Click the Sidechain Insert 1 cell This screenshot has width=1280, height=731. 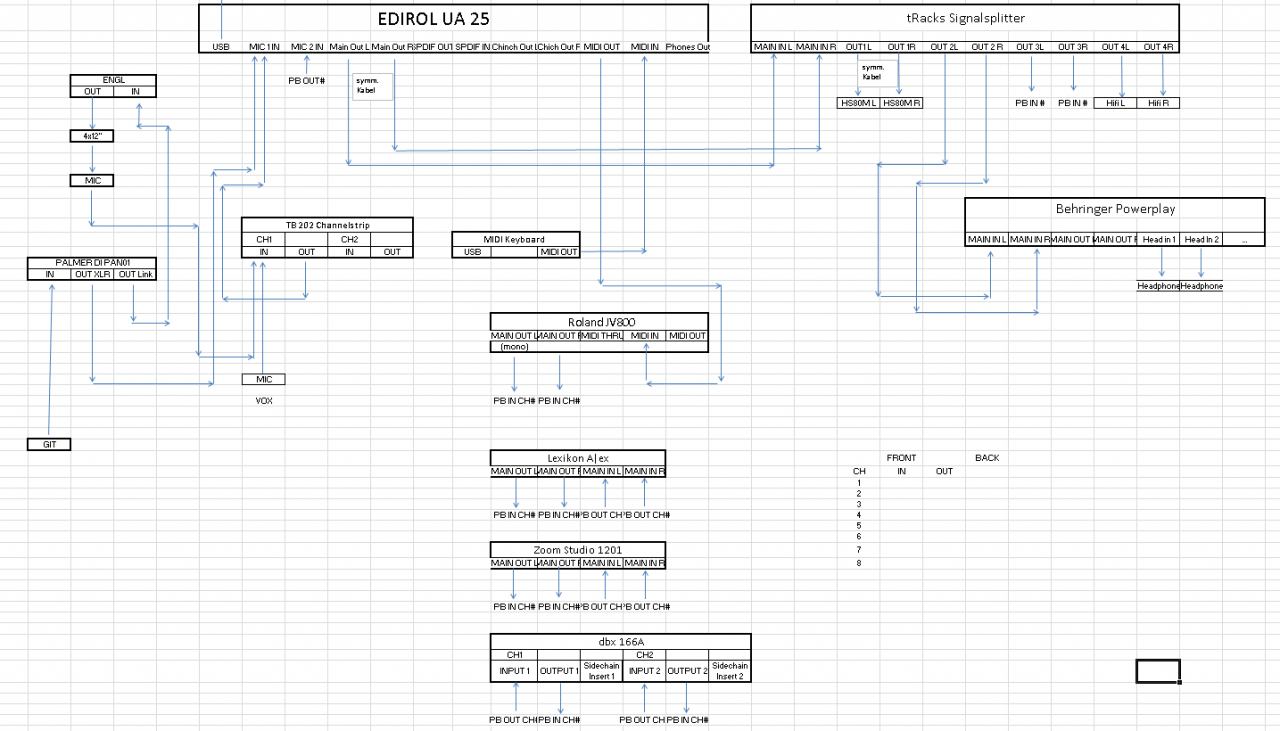pos(601,671)
